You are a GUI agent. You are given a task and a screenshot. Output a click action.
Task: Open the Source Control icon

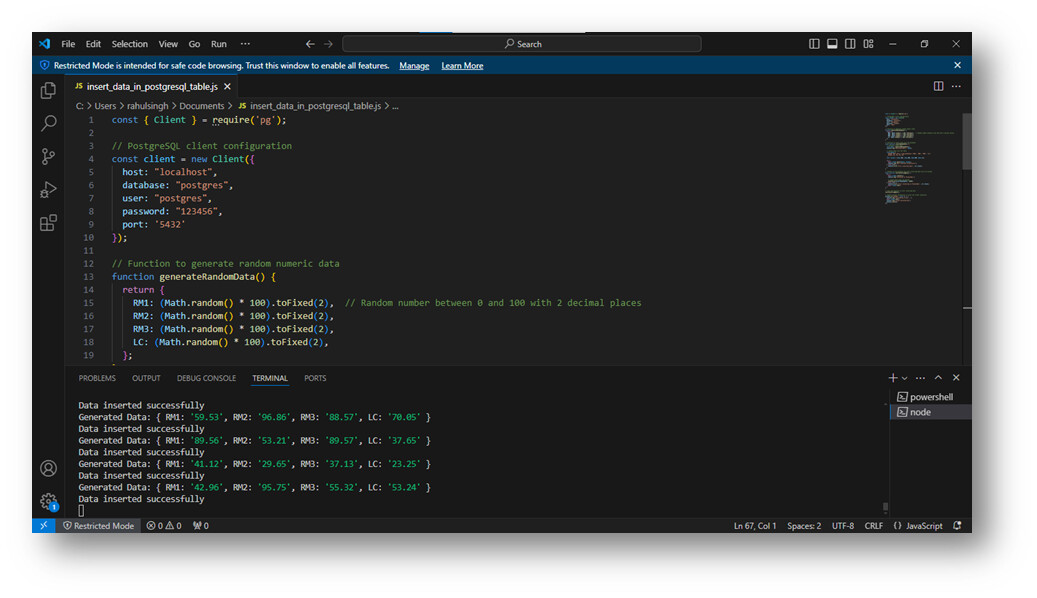pyautogui.click(x=48, y=156)
